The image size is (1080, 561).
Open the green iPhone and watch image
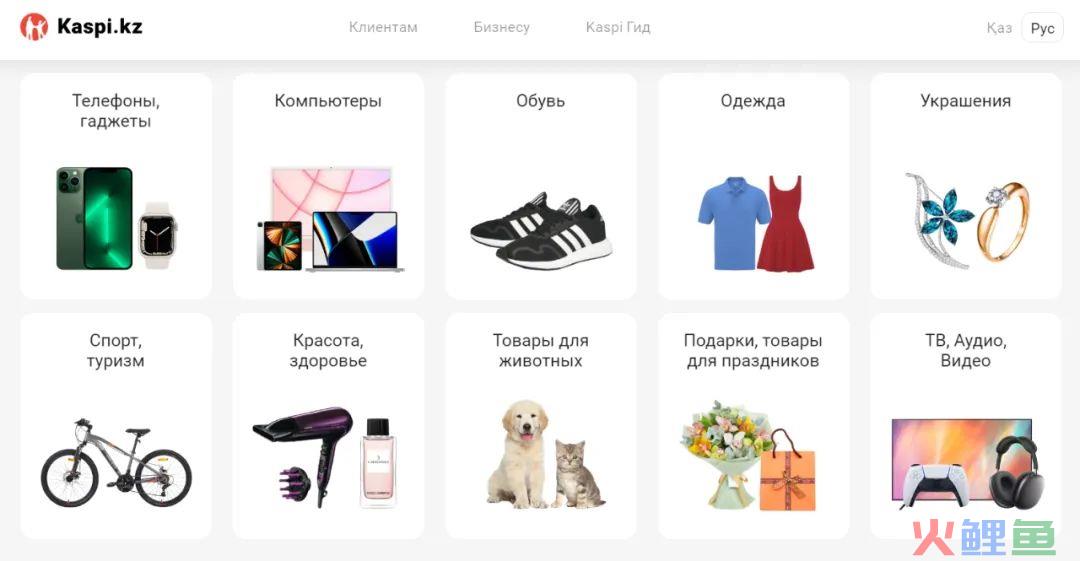[116, 218]
